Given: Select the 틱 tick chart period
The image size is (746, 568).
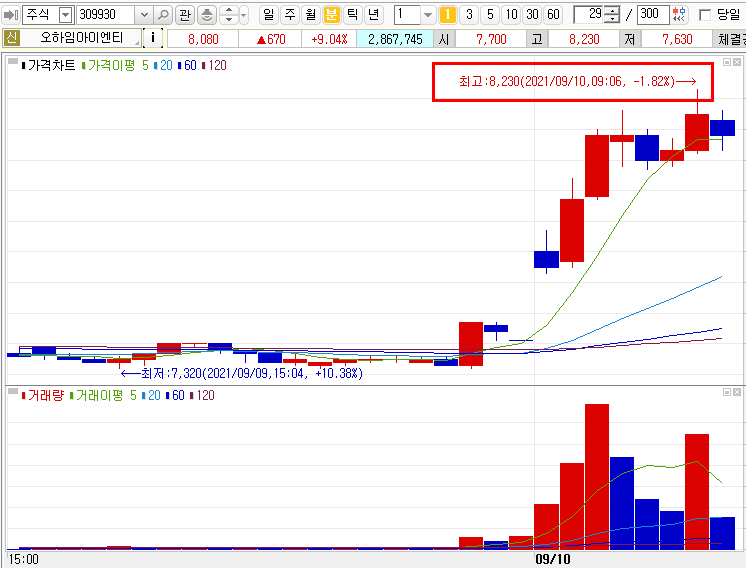Looking at the screenshot, I should tap(353, 14).
